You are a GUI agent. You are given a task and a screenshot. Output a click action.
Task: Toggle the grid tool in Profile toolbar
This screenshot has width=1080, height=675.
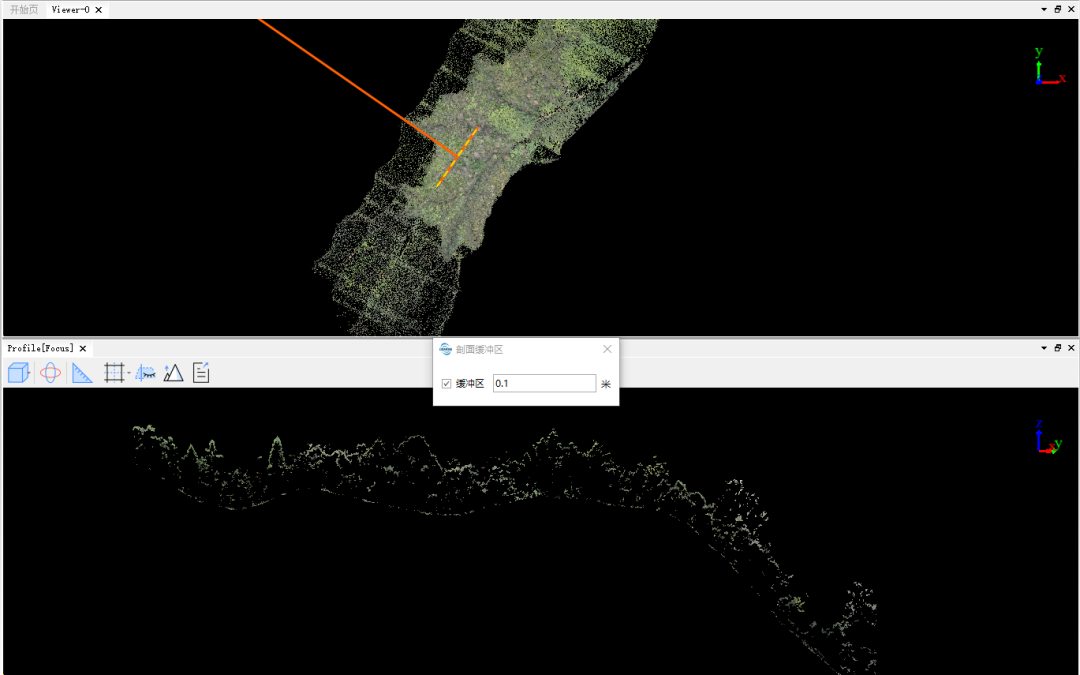tap(114, 373)
